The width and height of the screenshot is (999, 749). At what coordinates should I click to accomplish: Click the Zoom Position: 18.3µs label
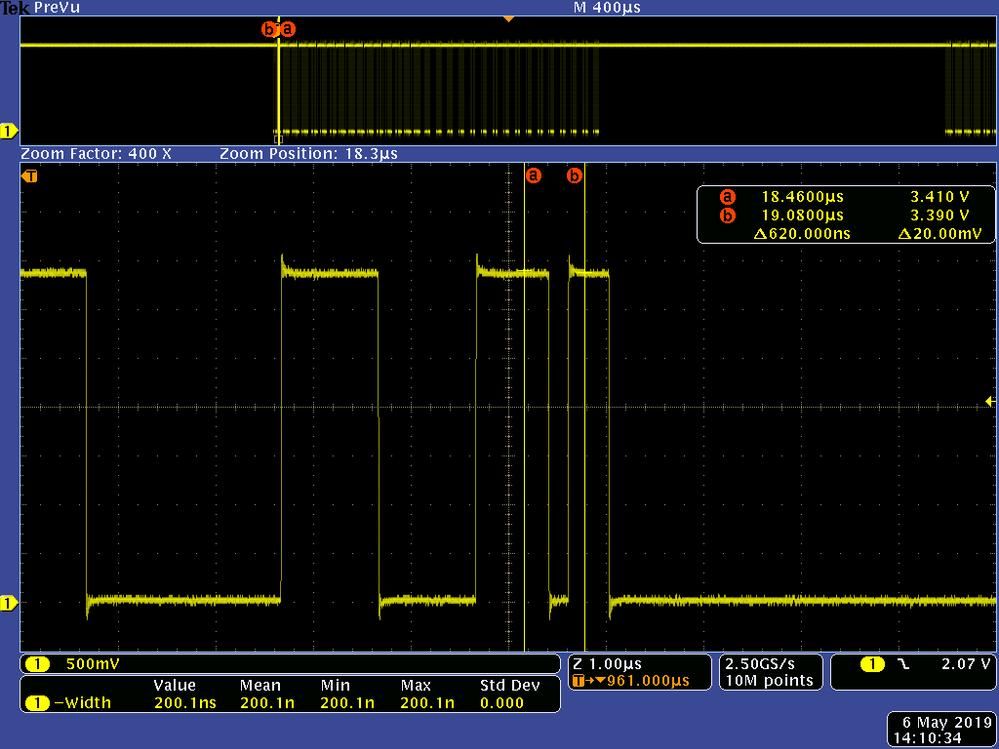[x=309, y=153]
